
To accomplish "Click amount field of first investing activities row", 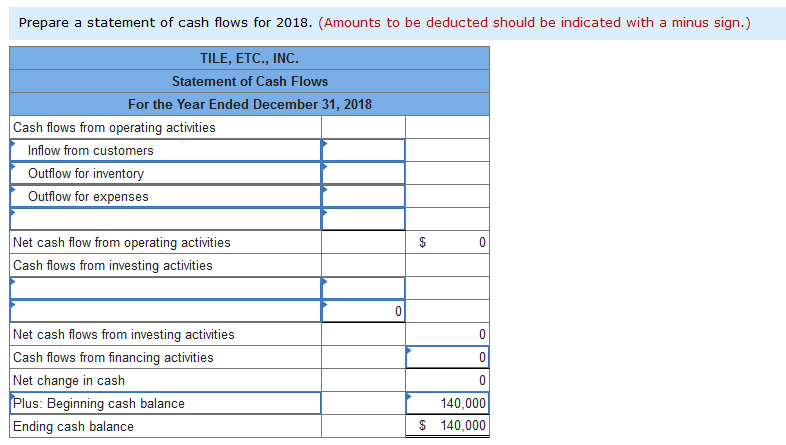I will 363,288.
